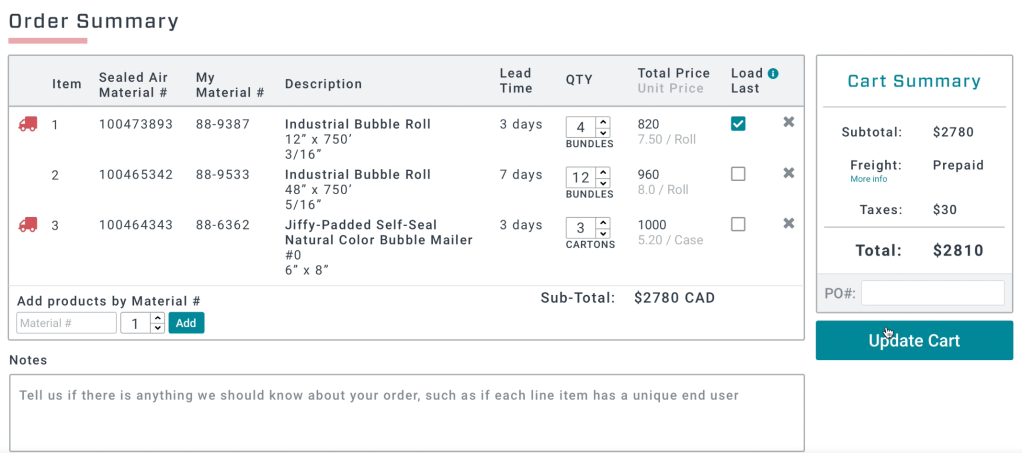Screen dimensions: 1022x453
Task: Increase the add-product quantity stepper
Action: coord(157,318)
